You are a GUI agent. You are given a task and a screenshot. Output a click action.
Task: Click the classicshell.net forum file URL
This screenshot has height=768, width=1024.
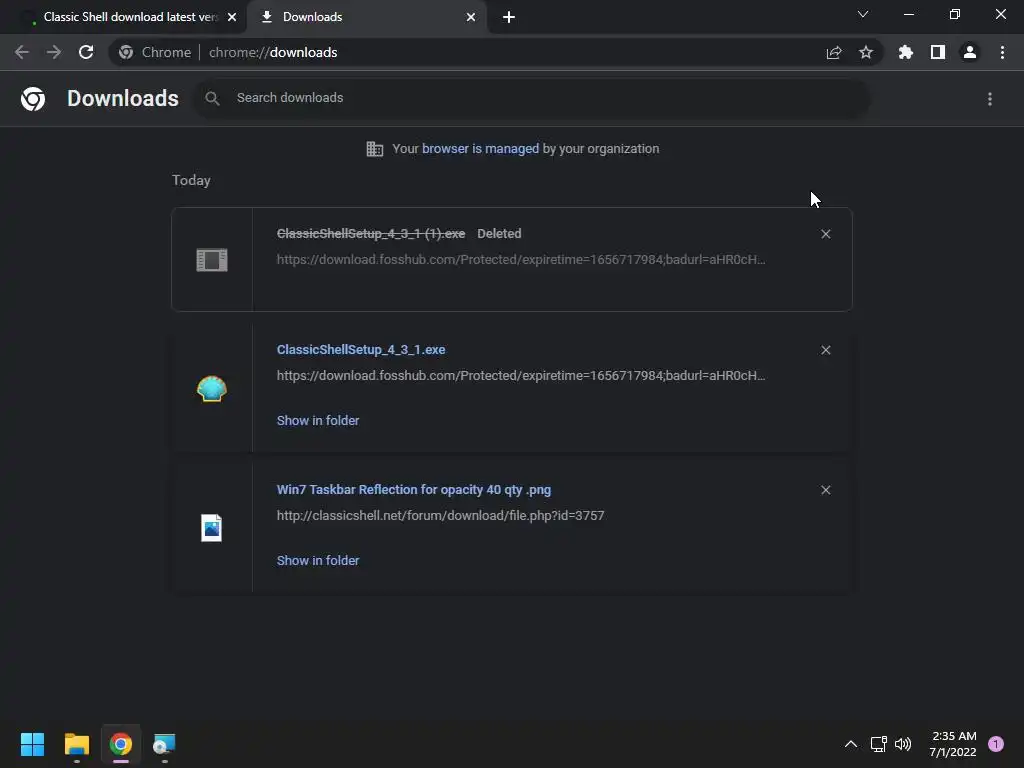(441, 515)
